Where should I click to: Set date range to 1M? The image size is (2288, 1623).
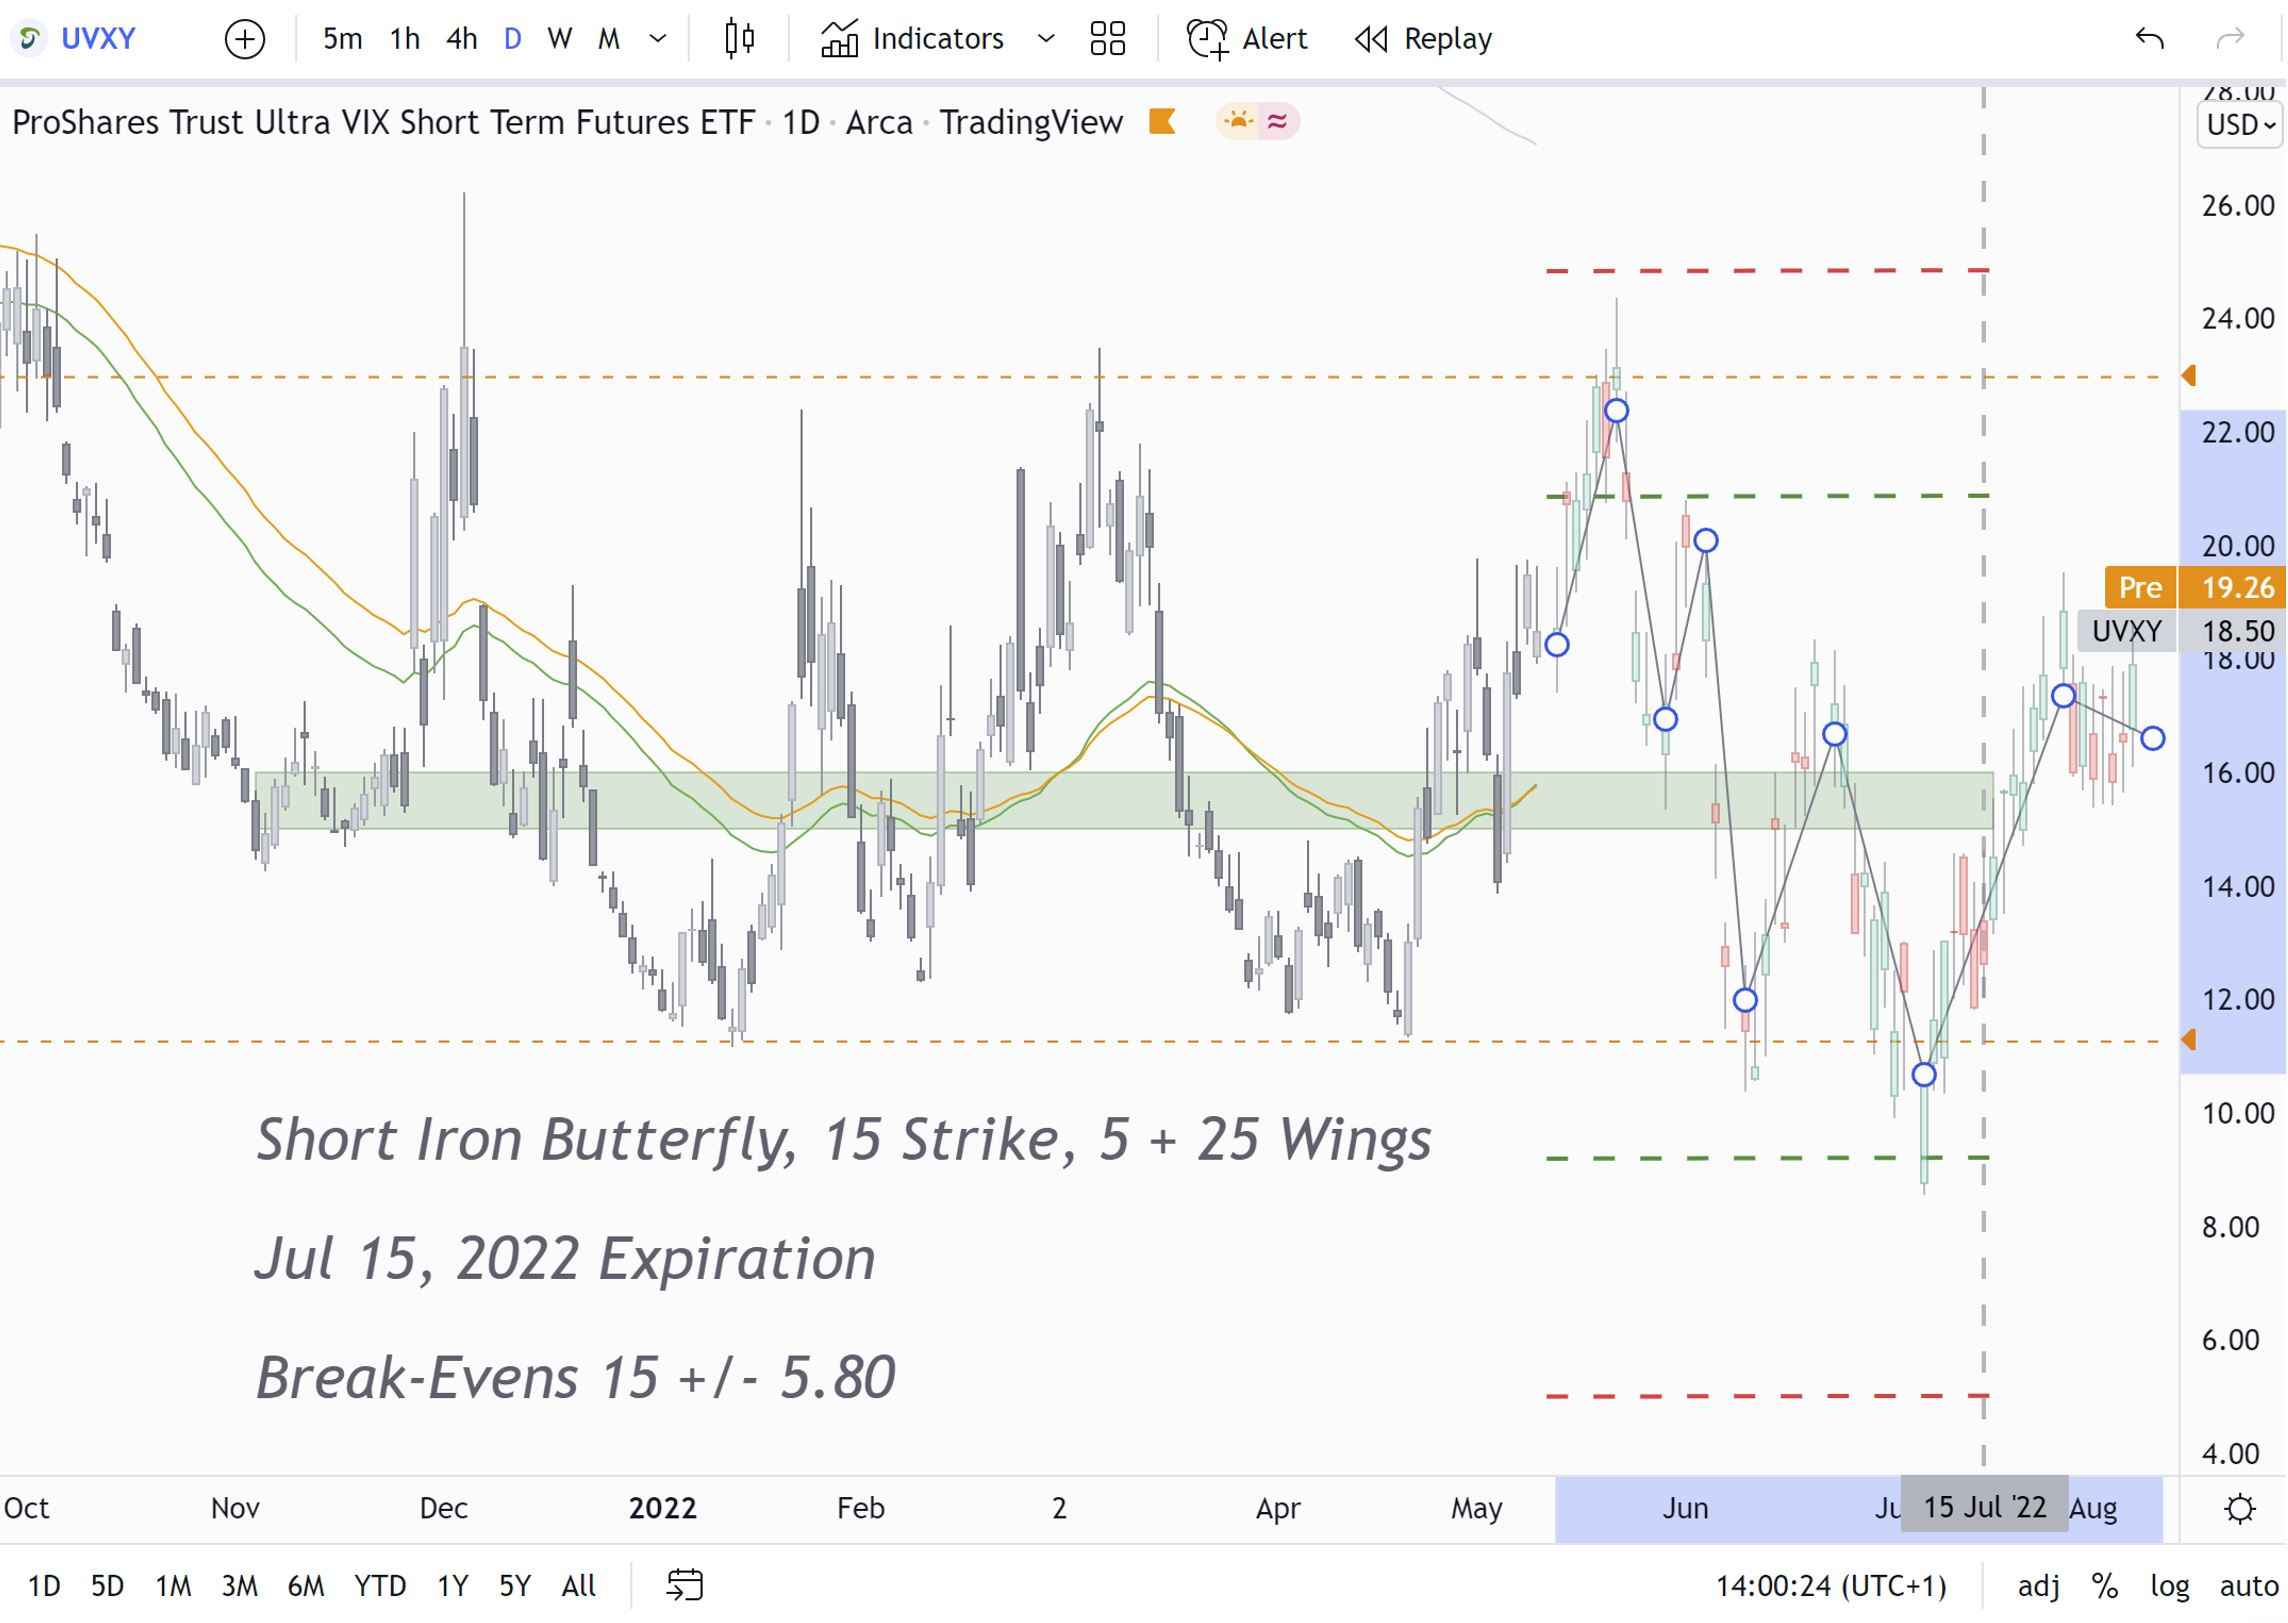click(173, 1586)
